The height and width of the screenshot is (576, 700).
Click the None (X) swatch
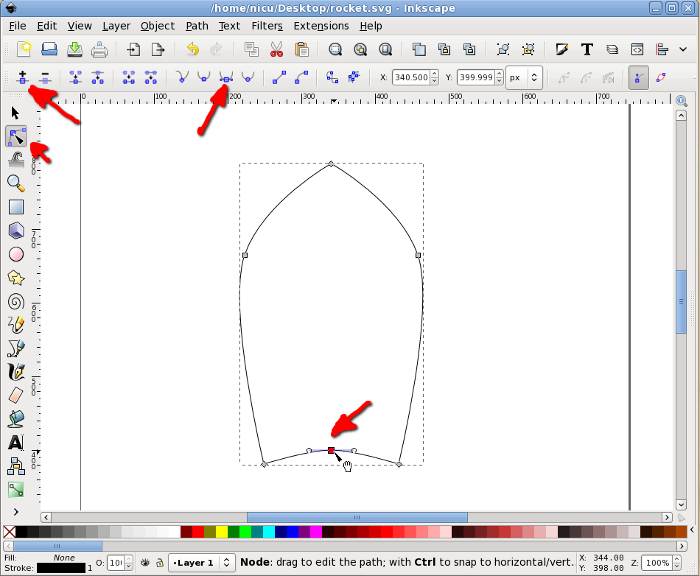point(9,532)
